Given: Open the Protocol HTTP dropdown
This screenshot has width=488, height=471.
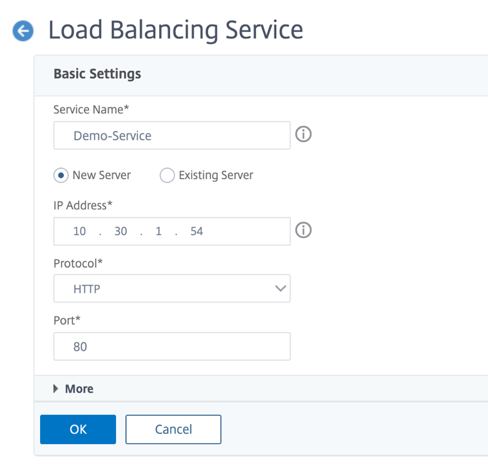Looking at the screenshot, I should [172, 288].
